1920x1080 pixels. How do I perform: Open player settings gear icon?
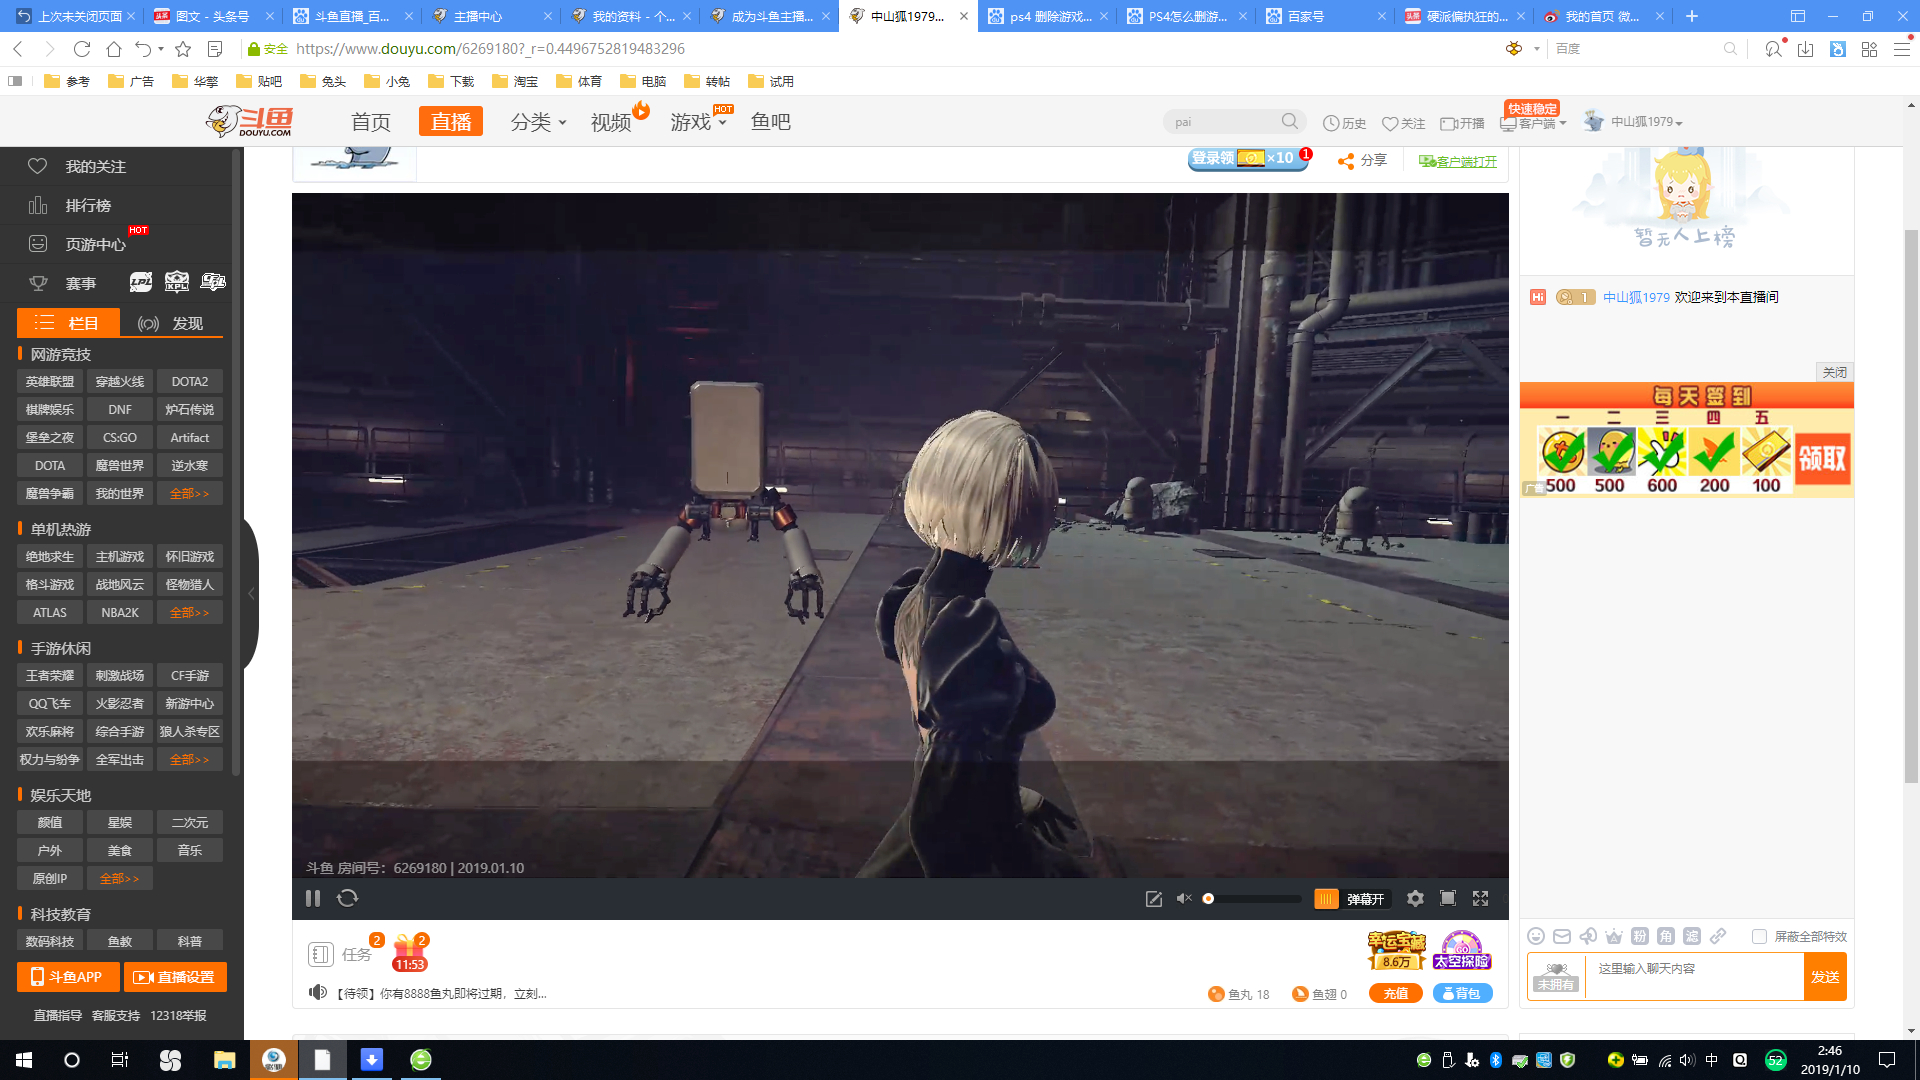click(1415, 898)
